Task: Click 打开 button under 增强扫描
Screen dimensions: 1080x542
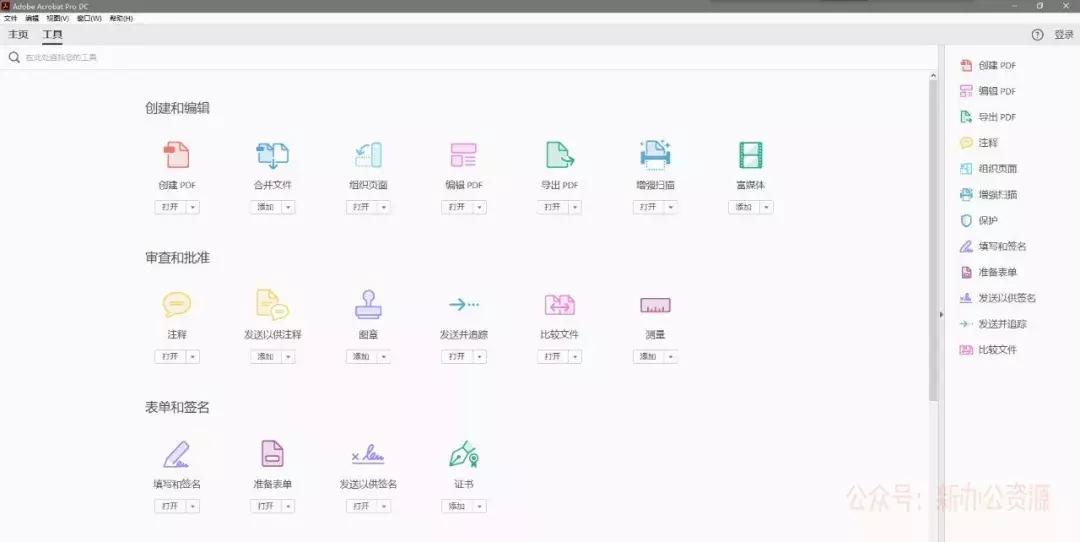Action: (x=648, y=207)
